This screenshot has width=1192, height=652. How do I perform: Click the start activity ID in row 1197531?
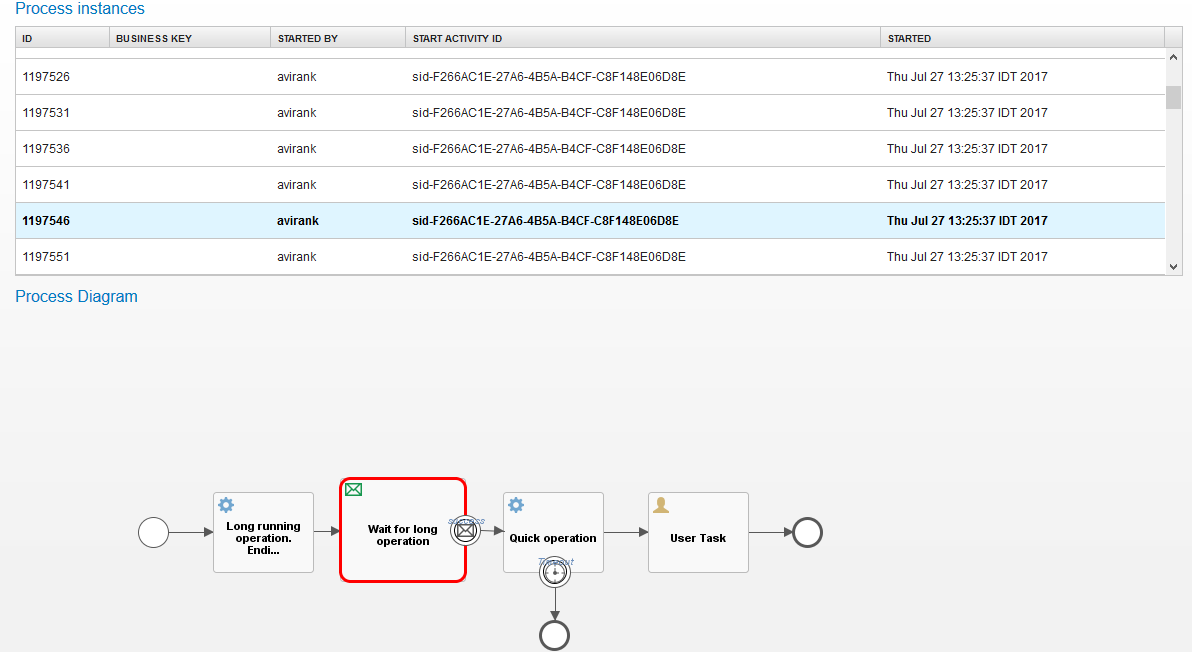click(x=549, y=112)
